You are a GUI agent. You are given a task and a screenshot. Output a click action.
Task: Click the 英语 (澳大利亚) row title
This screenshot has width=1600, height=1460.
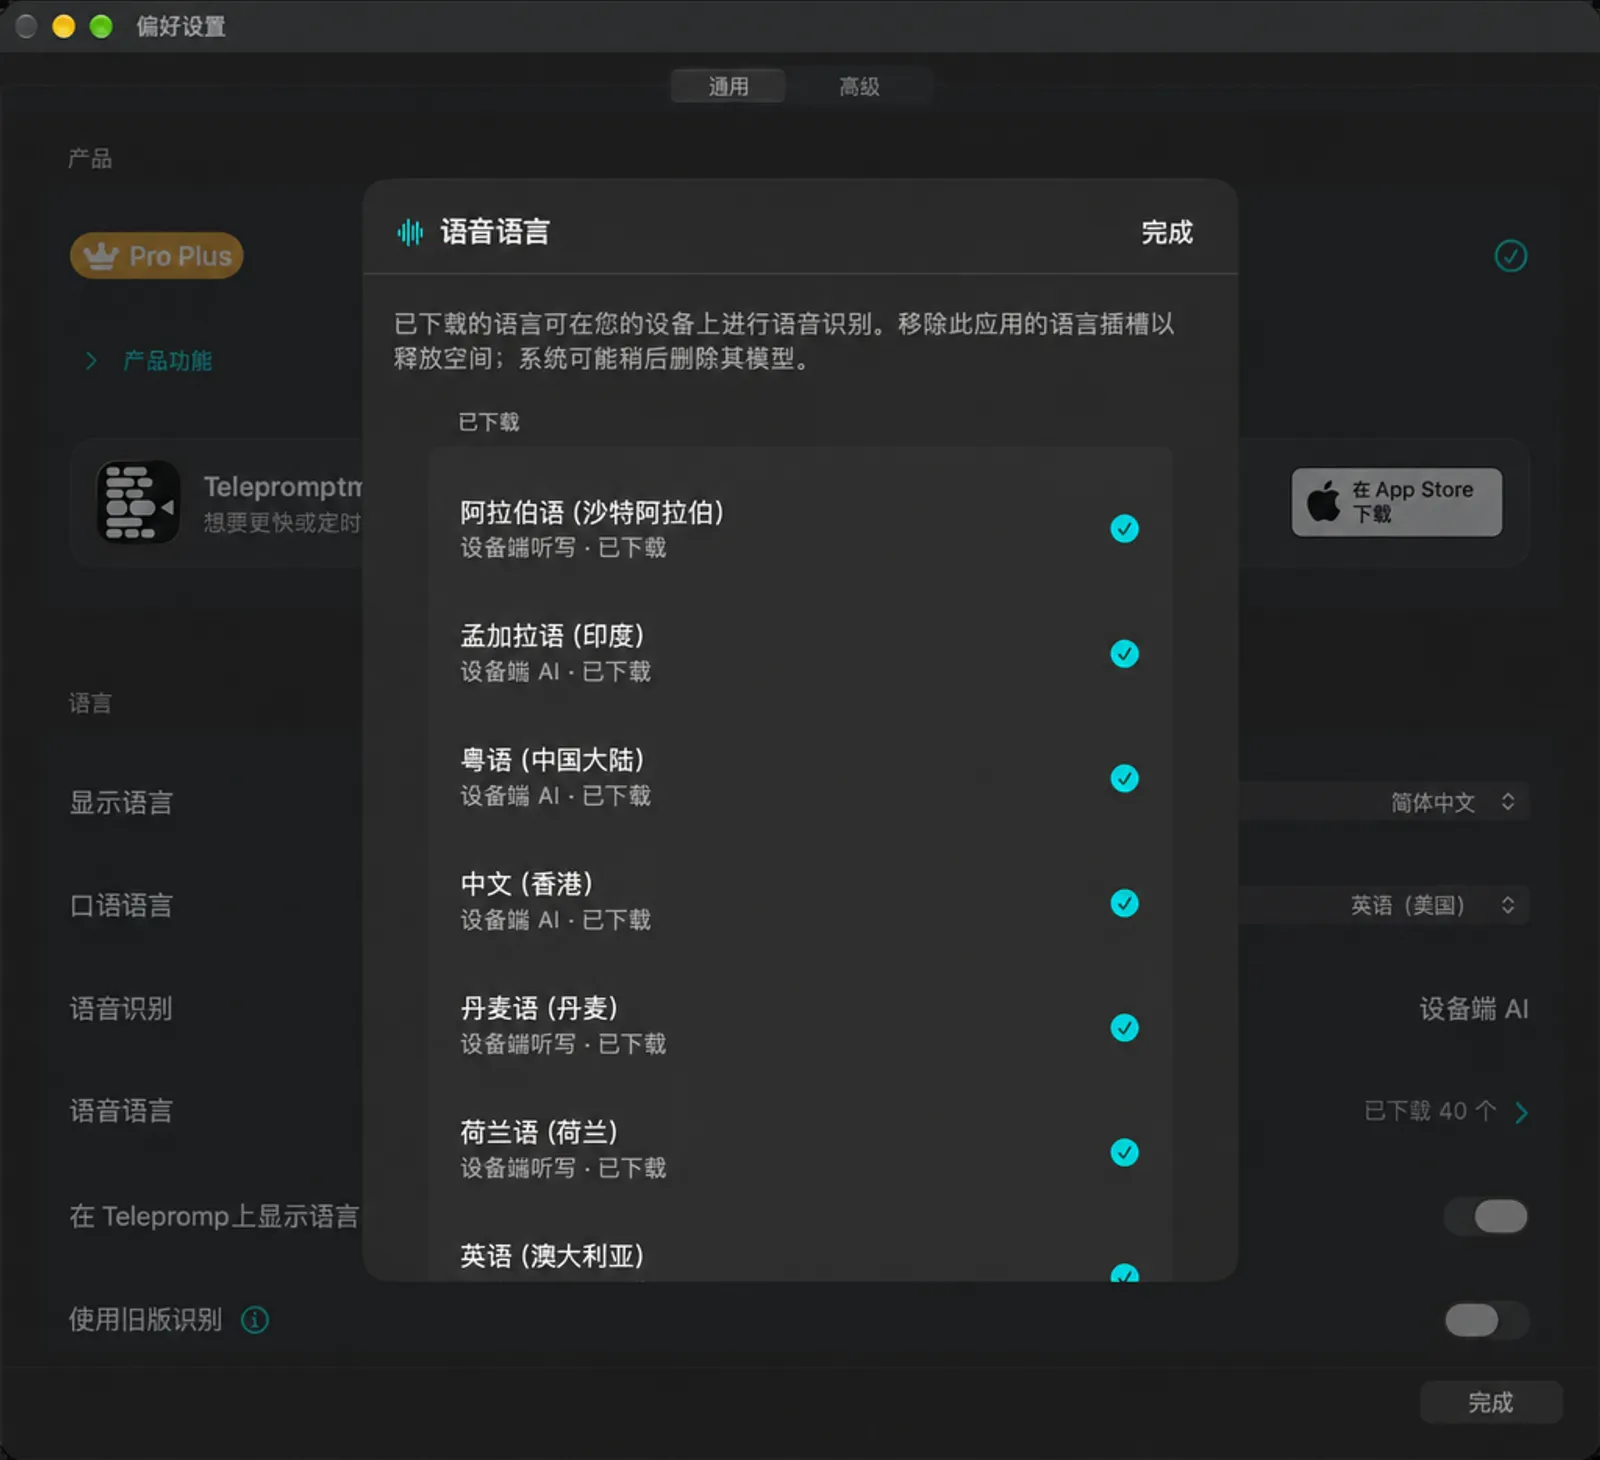click(552, 1256)
